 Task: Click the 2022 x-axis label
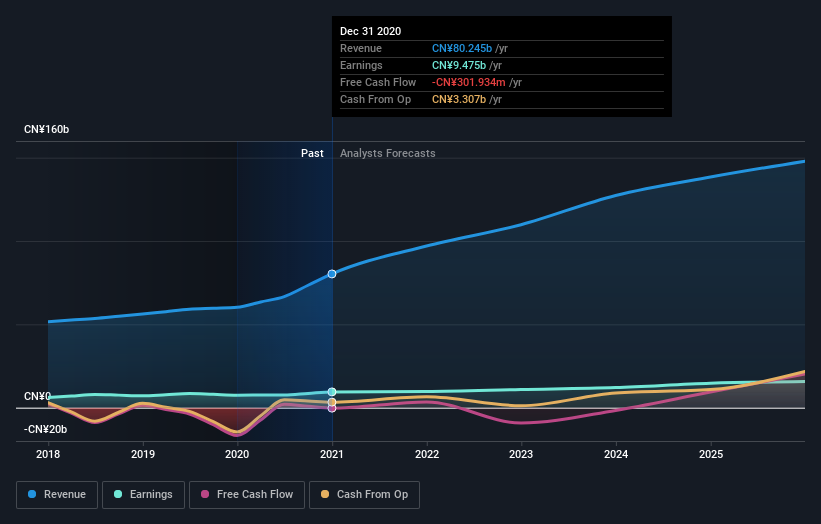tap(427, 454)
